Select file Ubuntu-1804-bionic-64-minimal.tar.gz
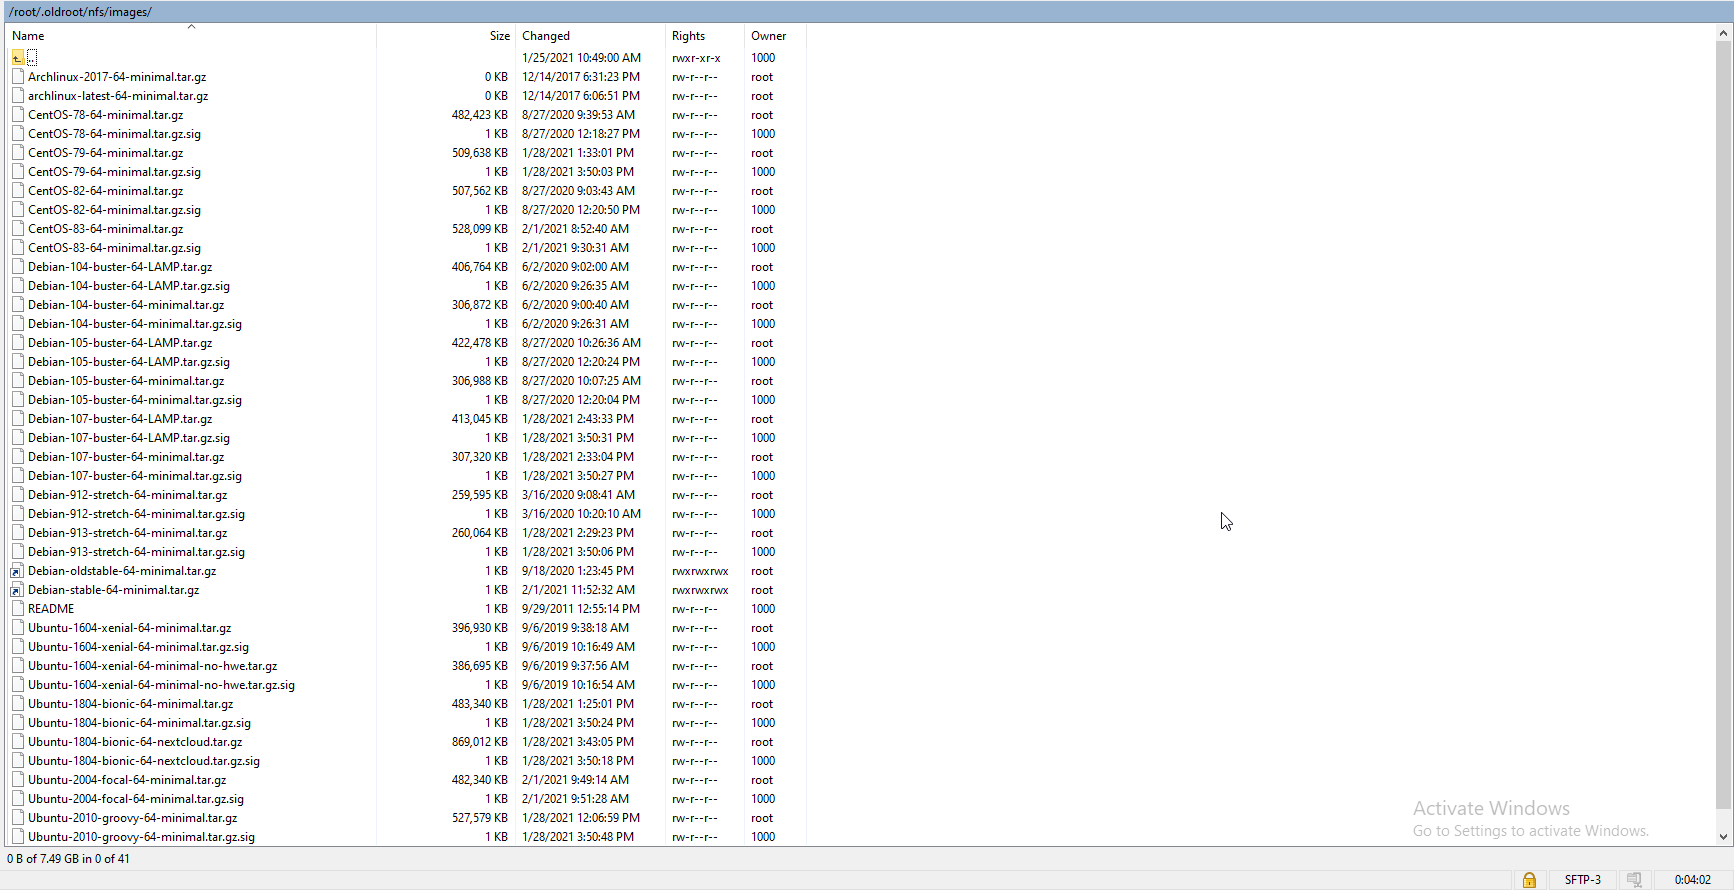1734x890 pixels. click(130, 704)
